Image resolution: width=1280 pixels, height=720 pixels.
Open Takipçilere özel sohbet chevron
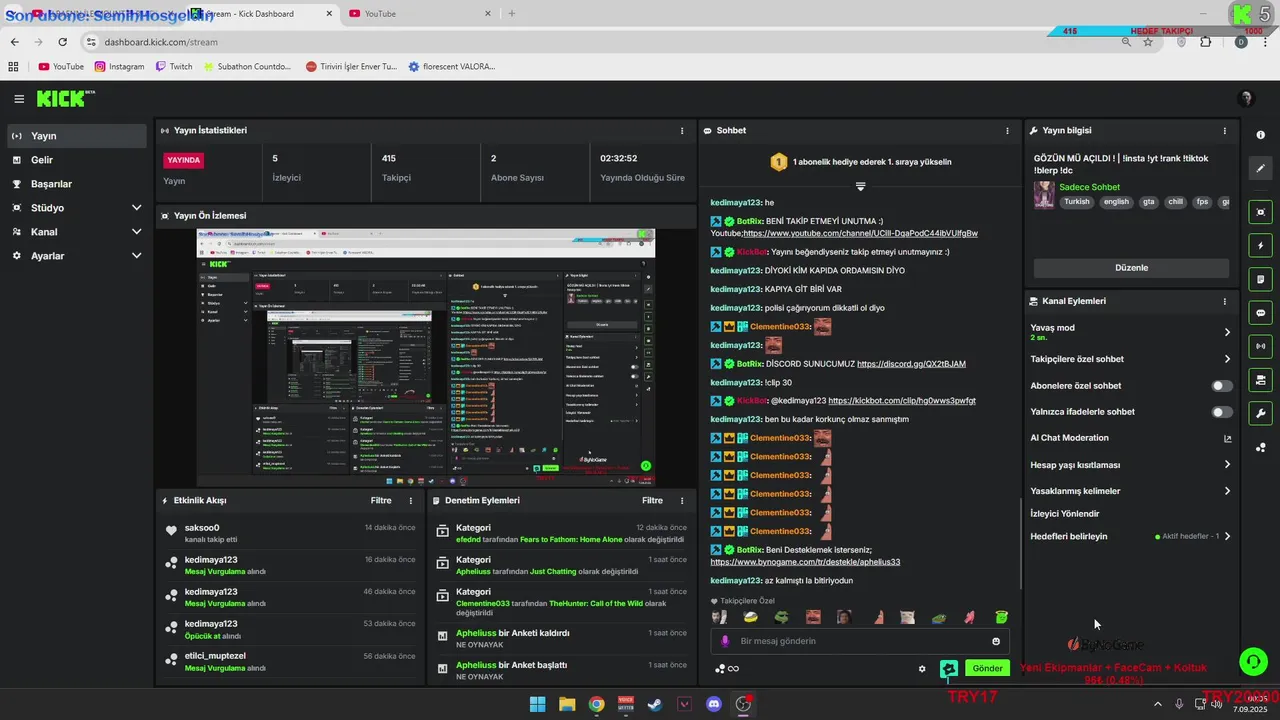(x=1227, y=359)
